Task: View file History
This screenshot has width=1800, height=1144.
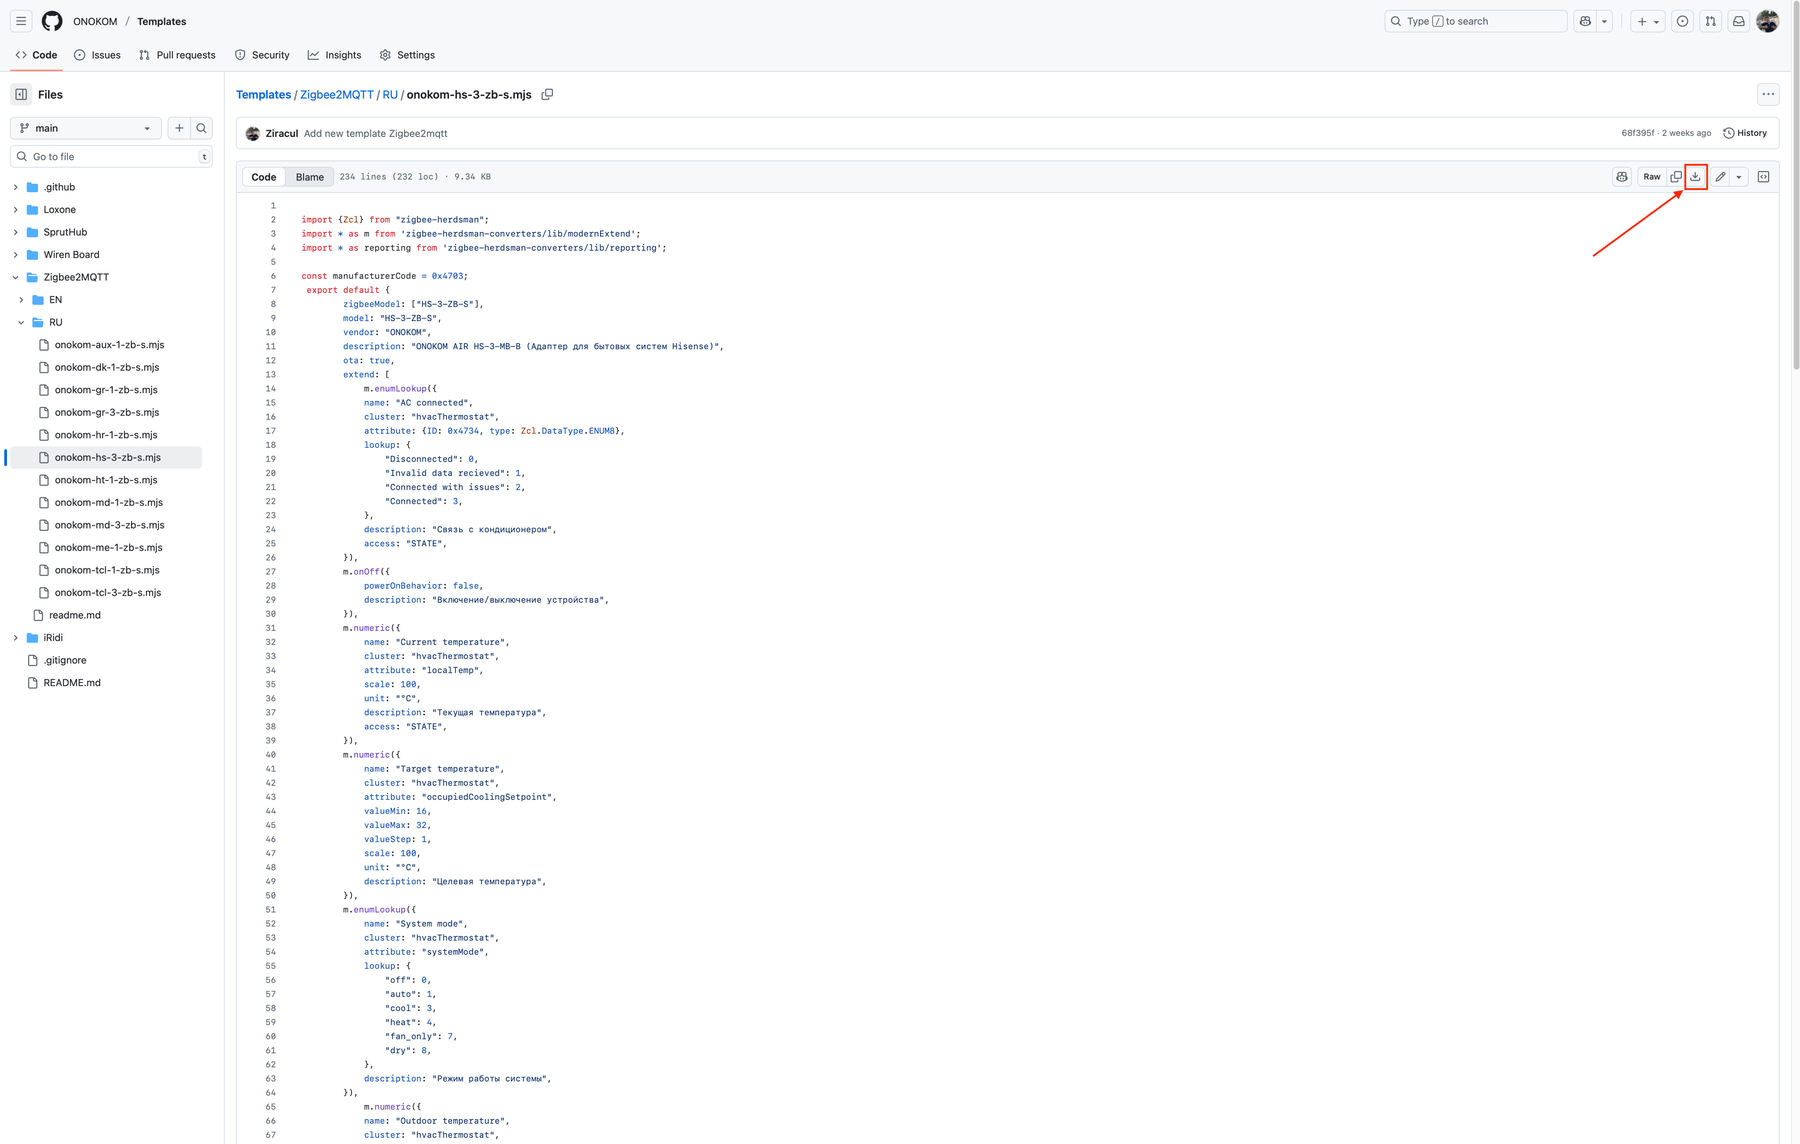Action: point(1744,133)
